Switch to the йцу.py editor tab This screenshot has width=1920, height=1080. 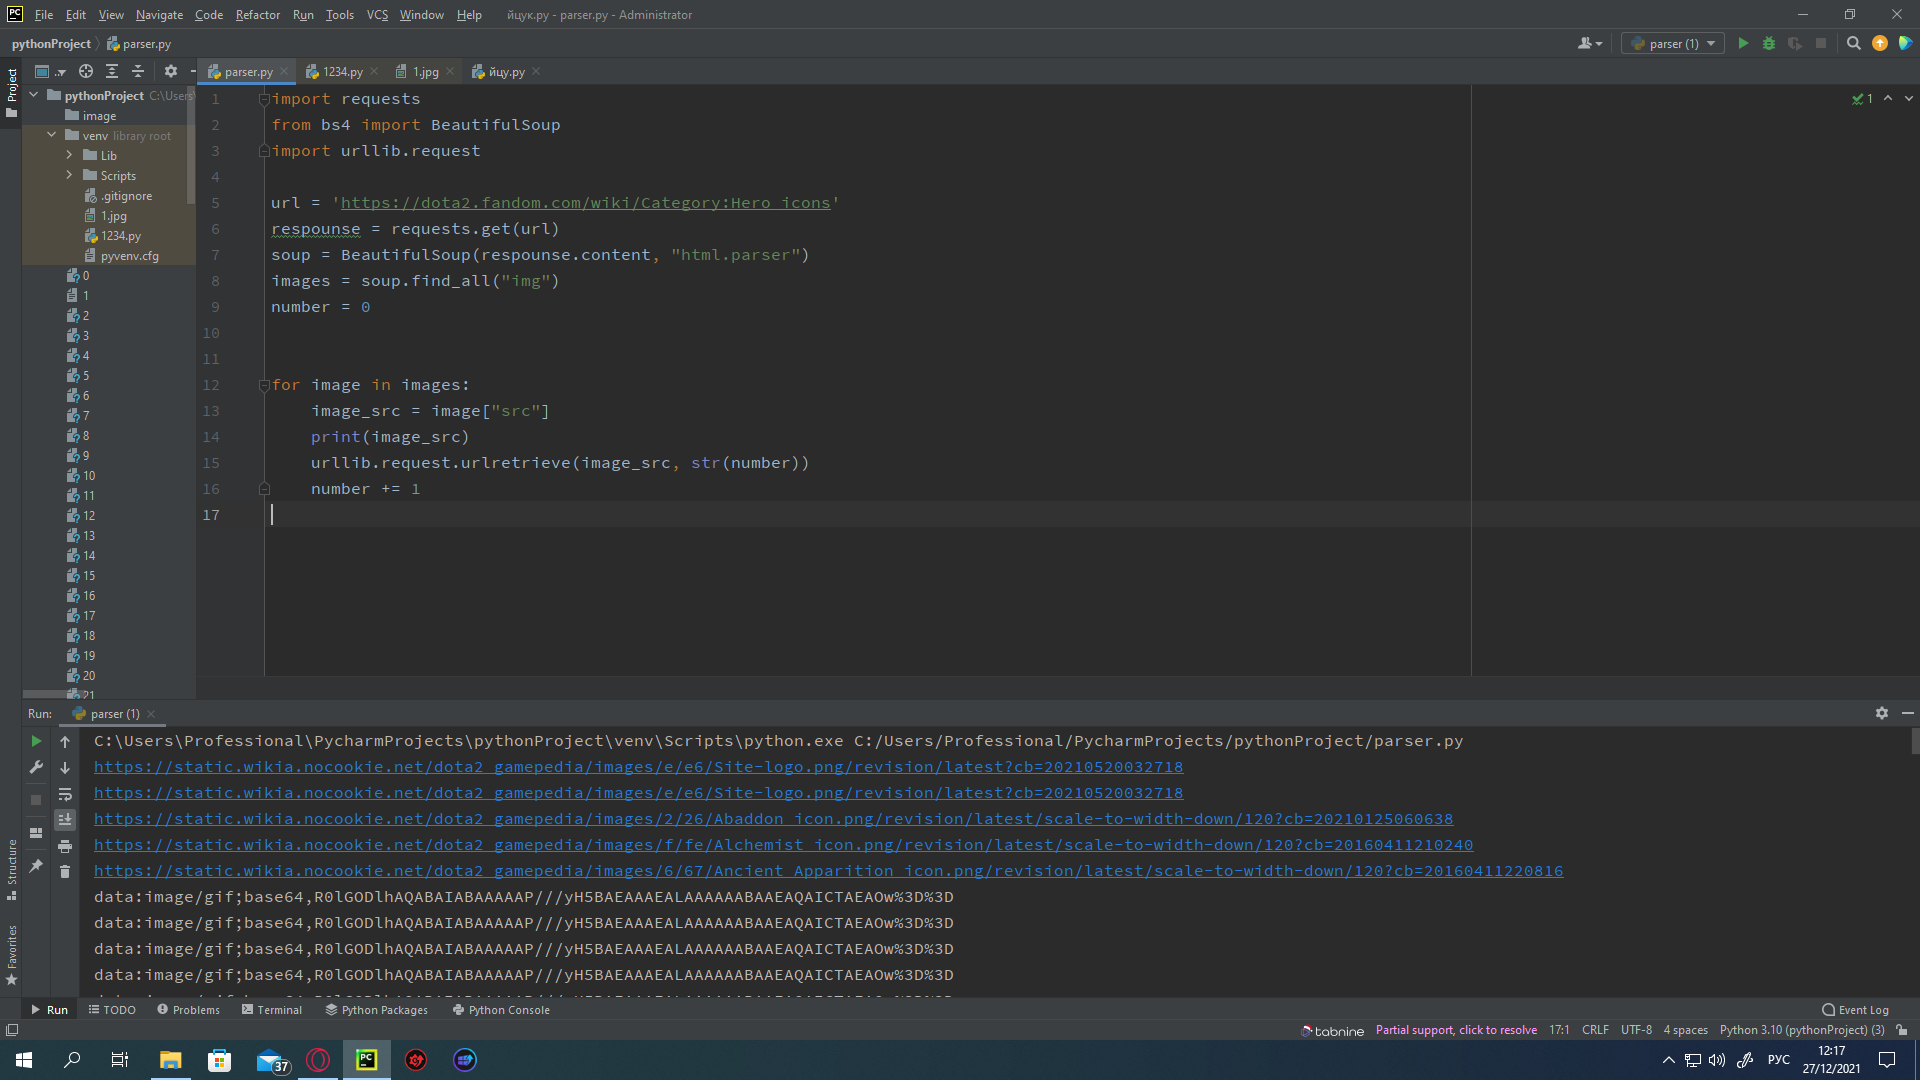tap(506, 71)
